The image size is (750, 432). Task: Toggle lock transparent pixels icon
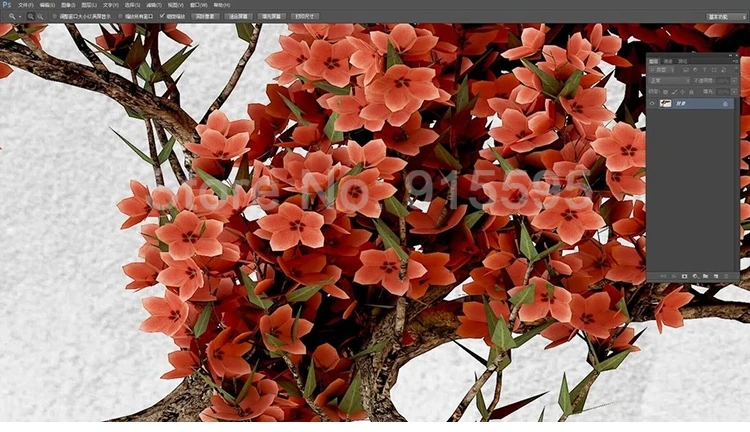pos(665,92)
